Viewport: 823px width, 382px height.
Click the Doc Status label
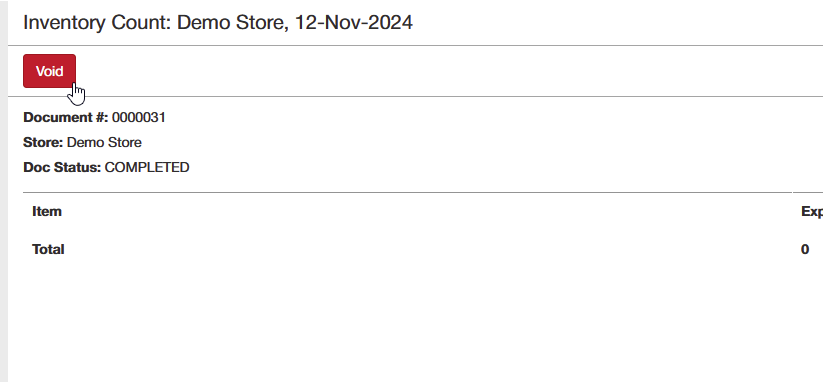[x=62, y=167]
